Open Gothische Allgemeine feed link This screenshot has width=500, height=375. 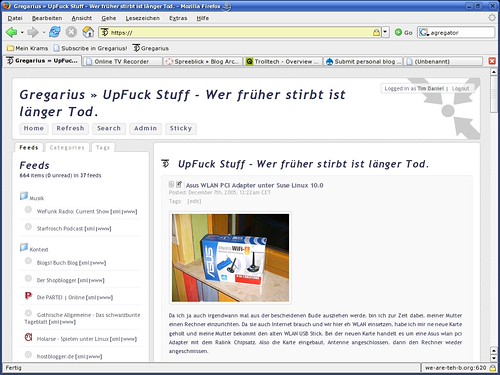(x=82, y=318)
